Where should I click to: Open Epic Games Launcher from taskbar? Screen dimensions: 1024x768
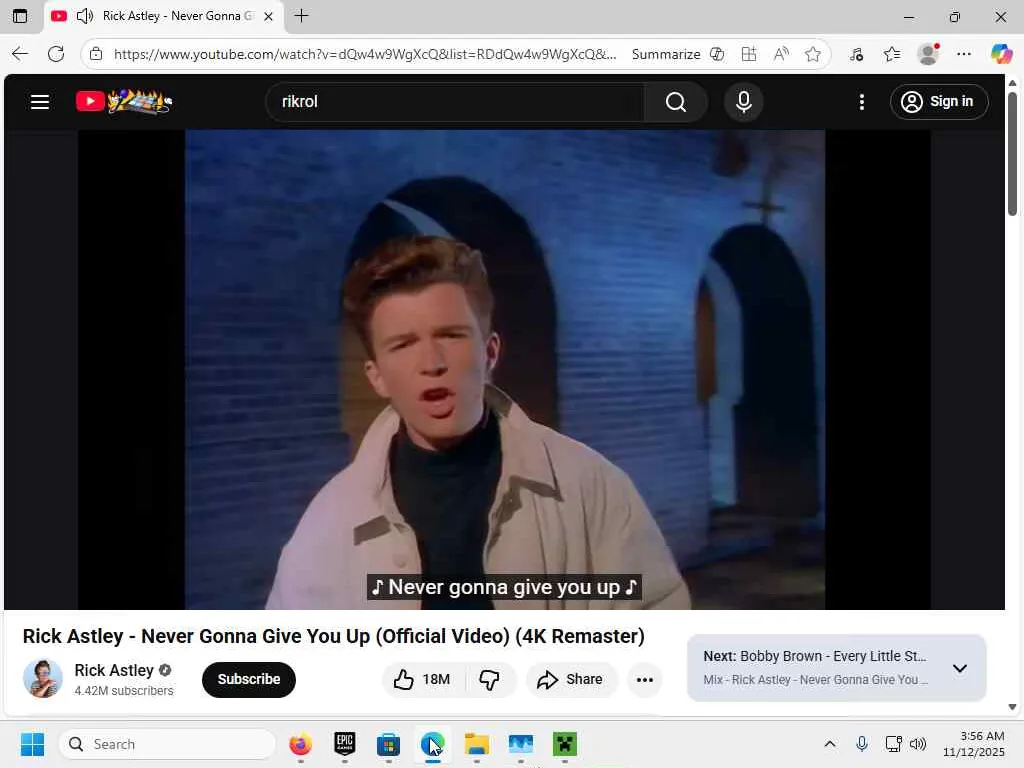tap(344, 744)
